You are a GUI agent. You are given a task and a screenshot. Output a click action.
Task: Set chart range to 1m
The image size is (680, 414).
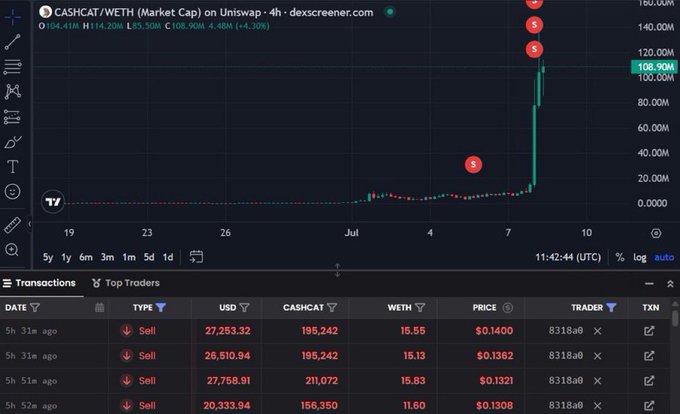pos(128,257)
